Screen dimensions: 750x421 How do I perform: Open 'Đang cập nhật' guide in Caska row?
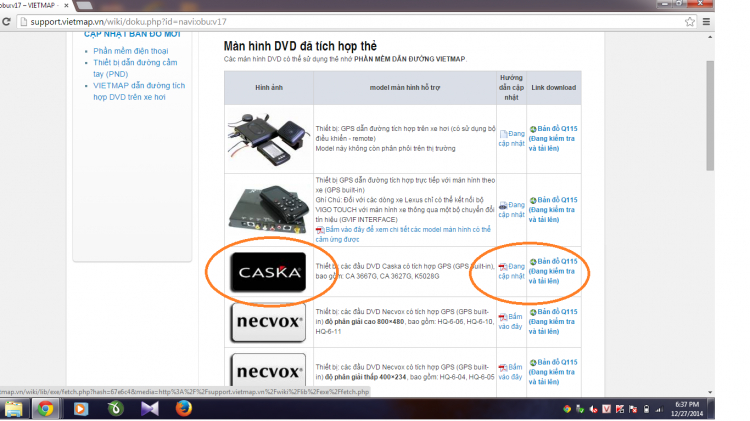pos(511,271)
